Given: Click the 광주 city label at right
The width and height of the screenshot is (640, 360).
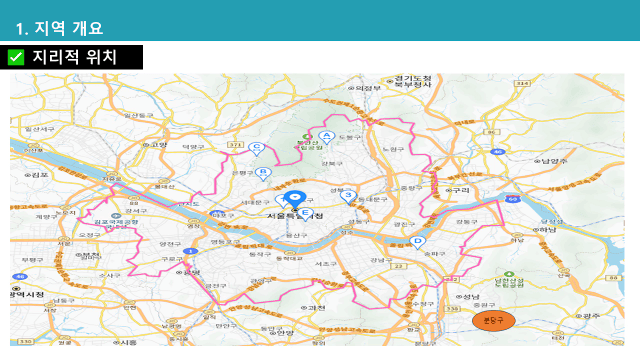Looking at the screenshot, I should click(588, 316).
